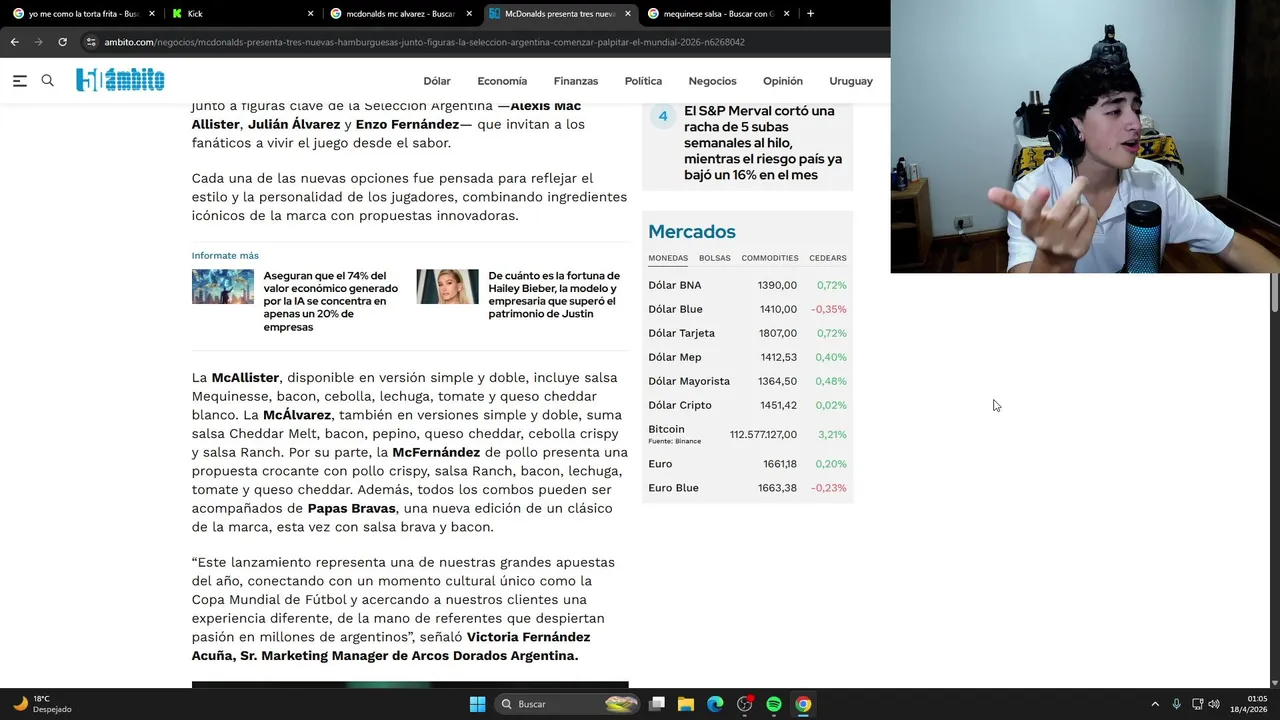This screenshot has height=720, width=1280.
Task: Click the Dólar Mayorista row
Action: point(747,381)
